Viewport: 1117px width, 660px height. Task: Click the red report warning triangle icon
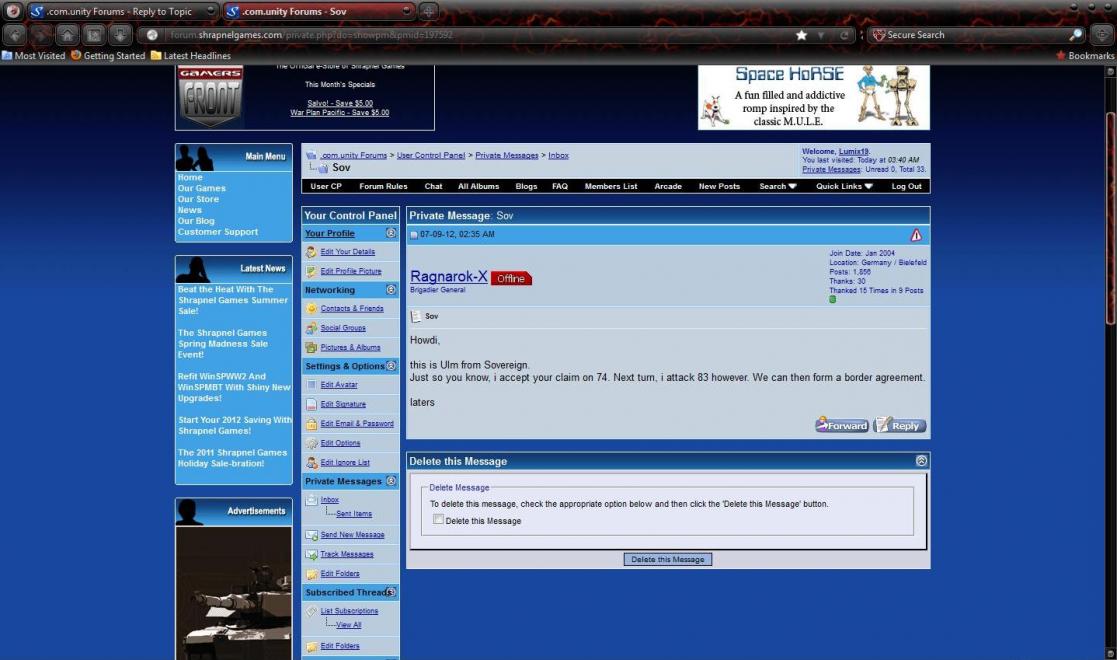[916, 235]
